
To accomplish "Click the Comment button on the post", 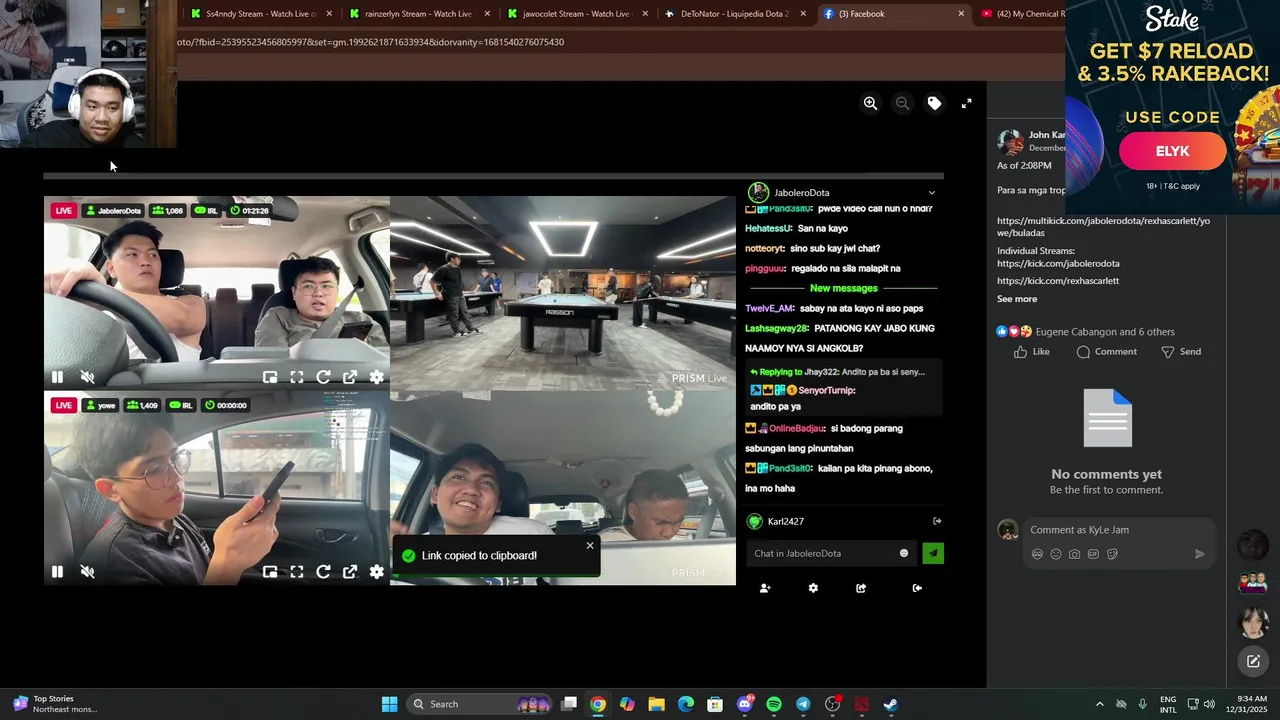I will [x=1106, y=352].
